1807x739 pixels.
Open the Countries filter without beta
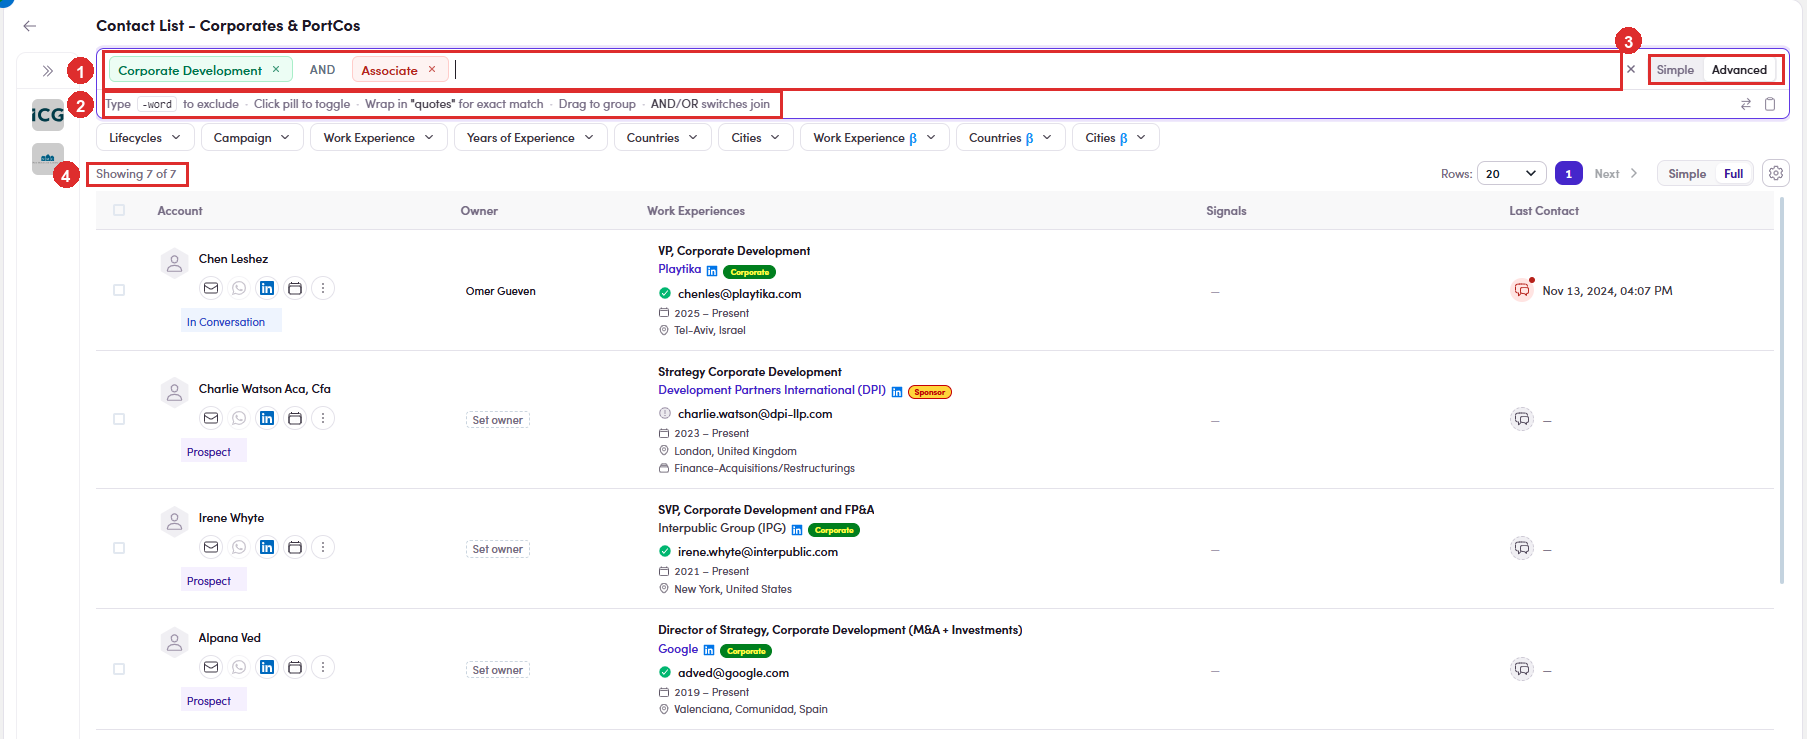pyautogui.click(x=663, y=138)
